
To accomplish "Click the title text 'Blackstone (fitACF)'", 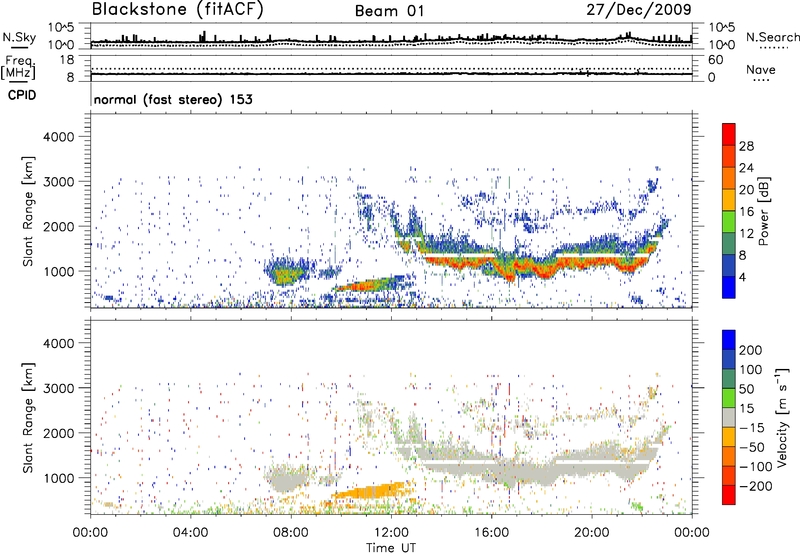I will pos(178,10).
